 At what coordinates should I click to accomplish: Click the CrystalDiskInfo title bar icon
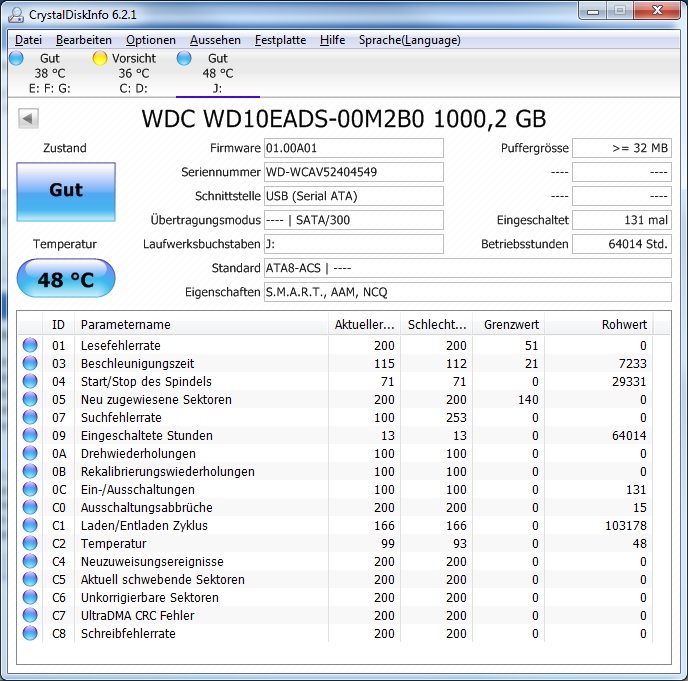coord(16,14)
